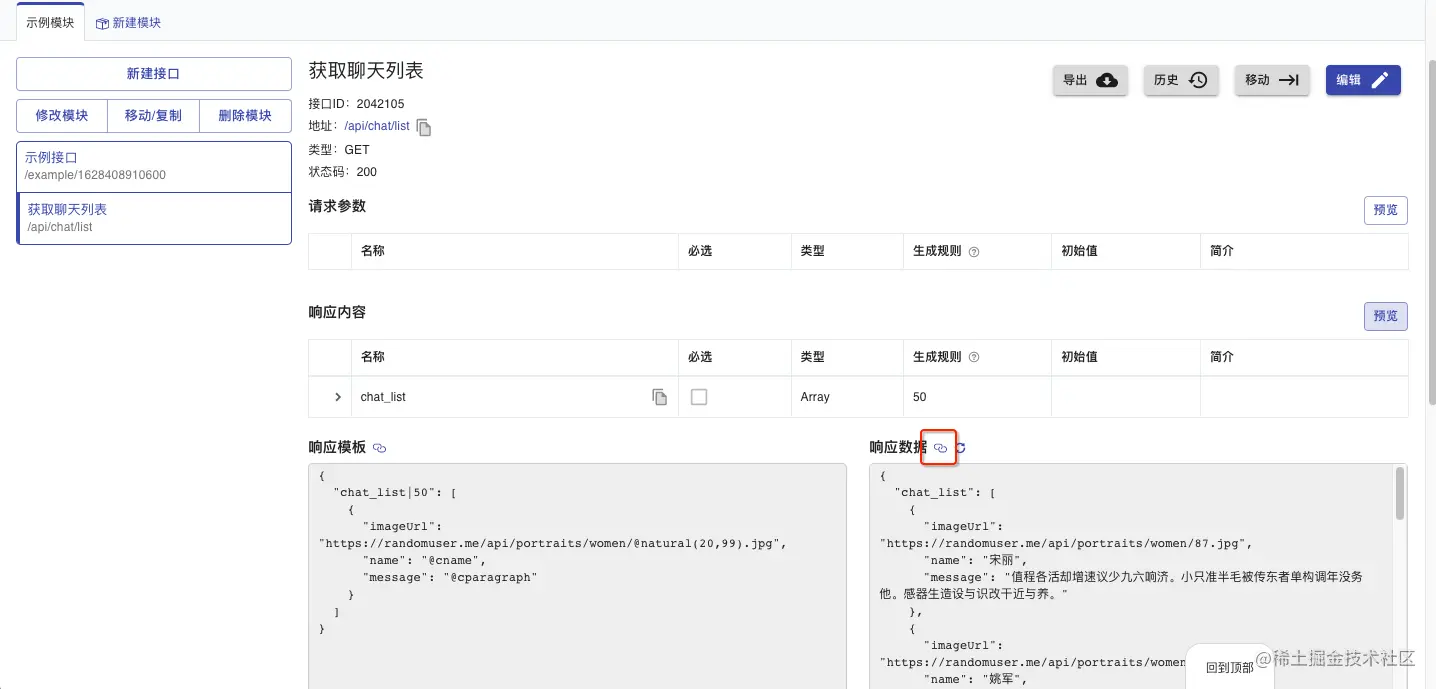Open 生成规则 help icon in 请求参数 table
This screenshot has height=689, width=1436.
point(974,252)
